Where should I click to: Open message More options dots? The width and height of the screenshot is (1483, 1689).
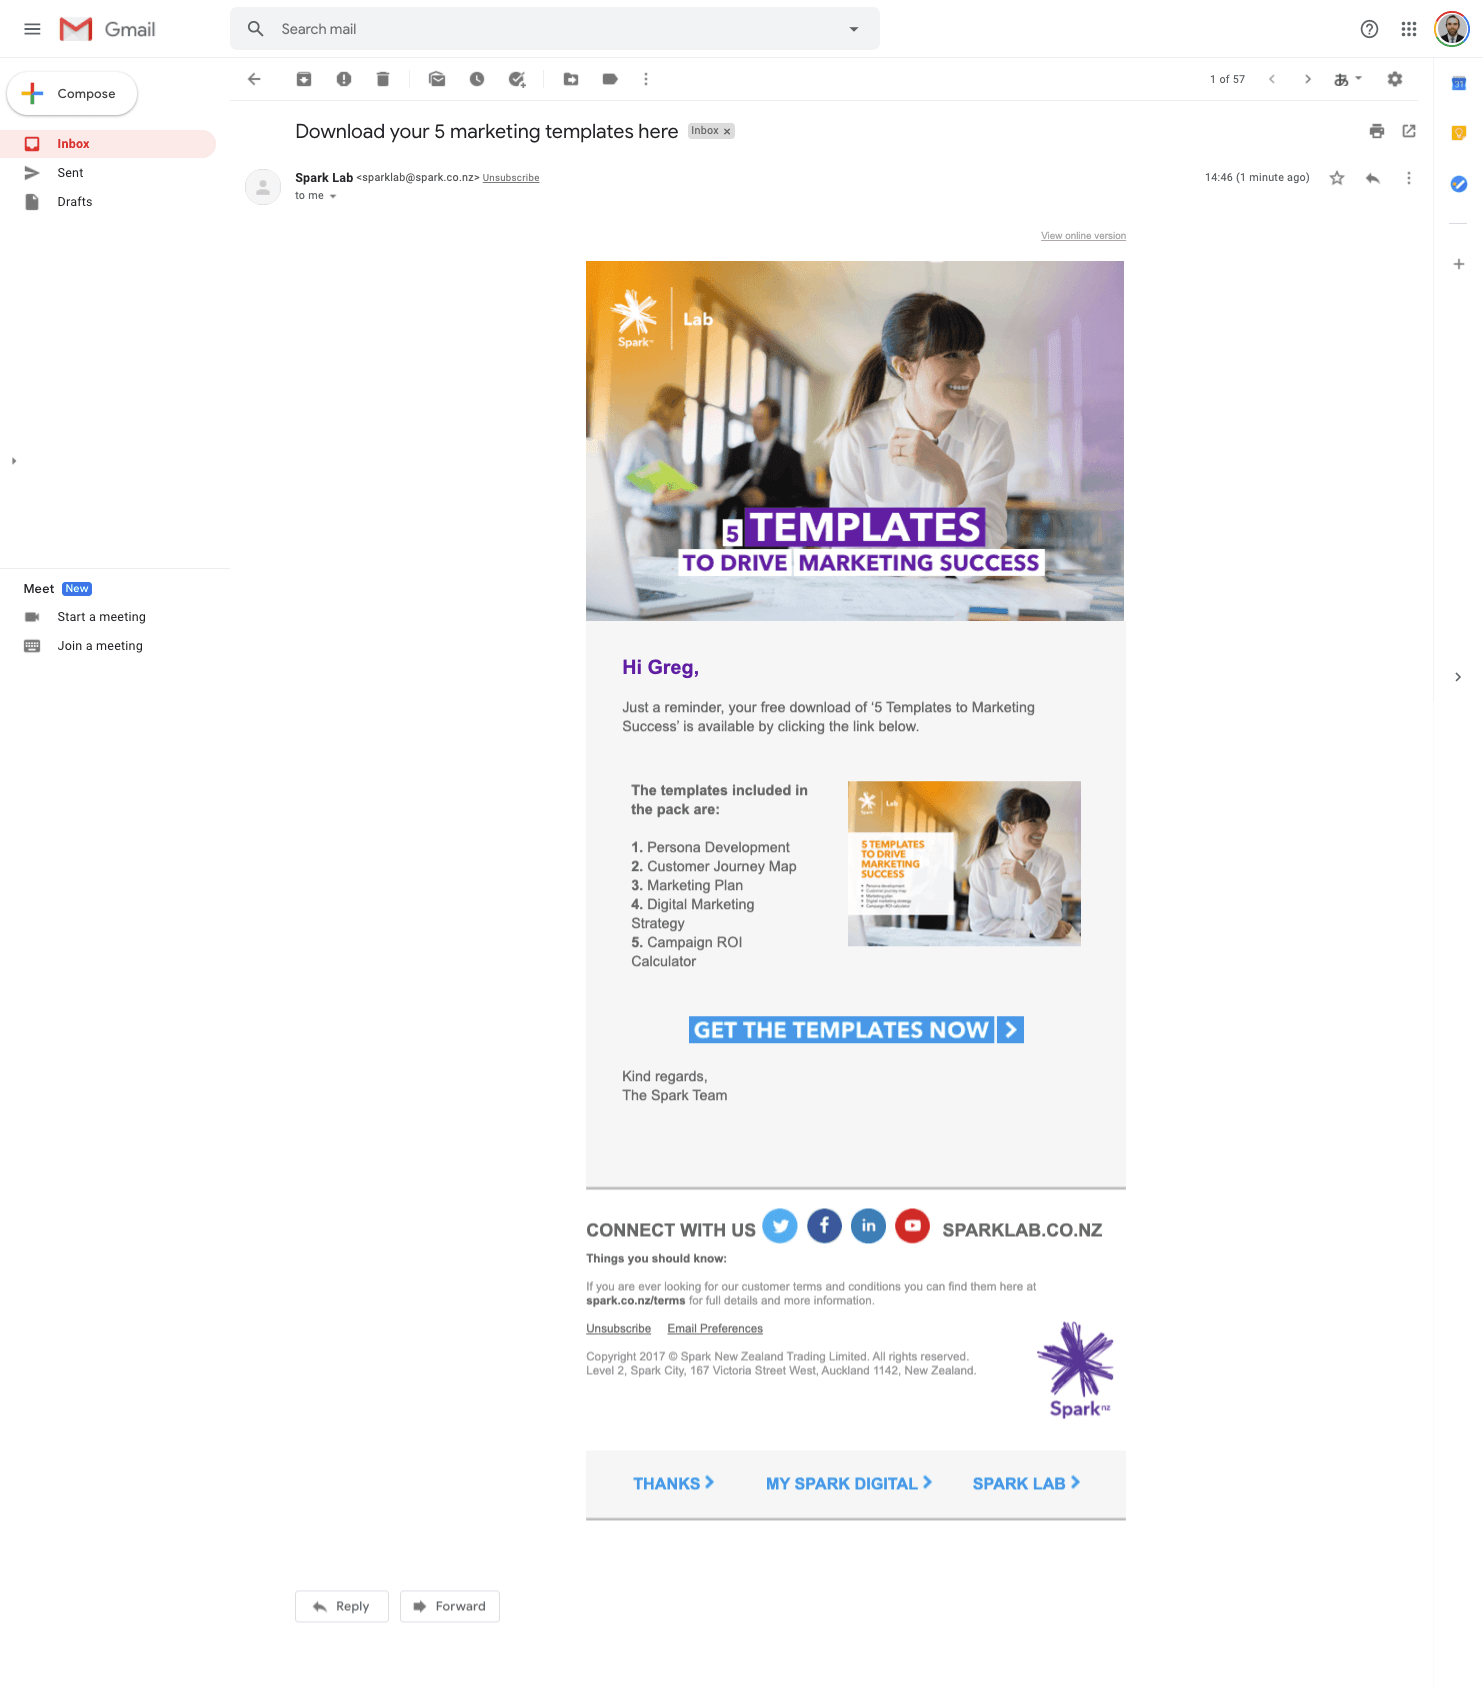pos(1409,178)
